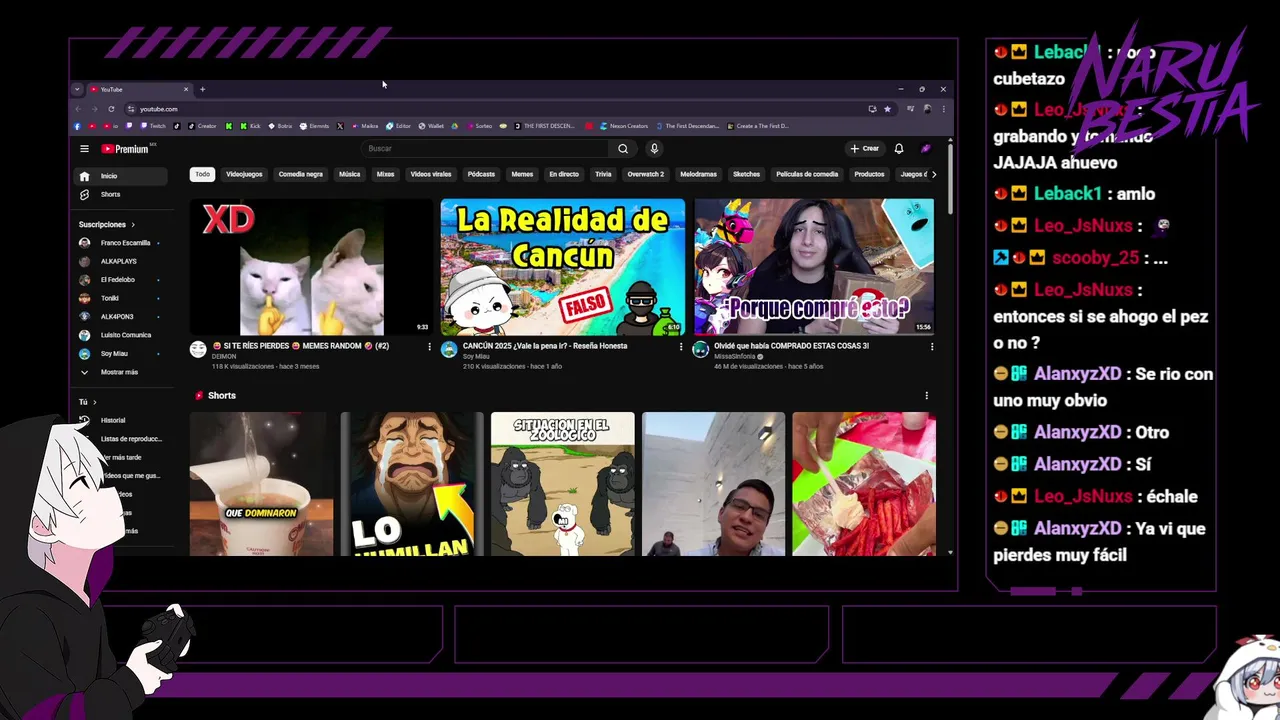This screenshot has height=720, width=1280.
Task: Expand Mostrar más in subscriptions list
Action: coord(122,372)
